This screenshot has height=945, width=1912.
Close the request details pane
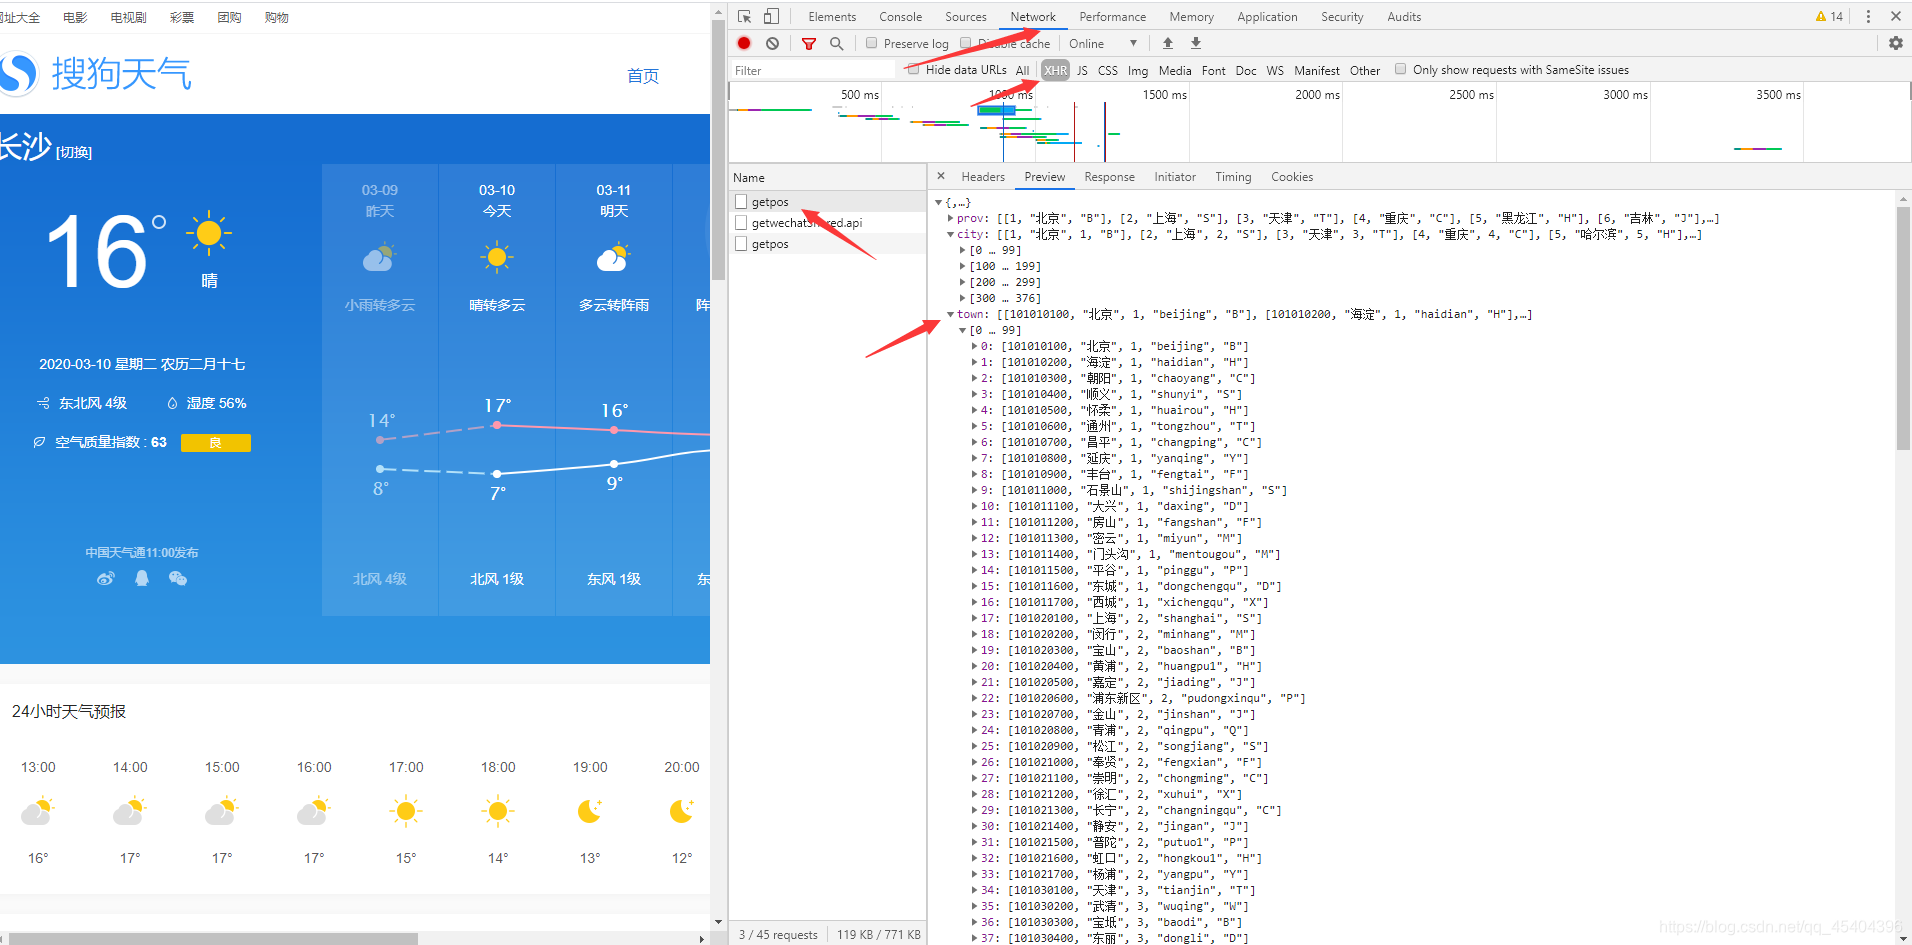tap(941, 176)
